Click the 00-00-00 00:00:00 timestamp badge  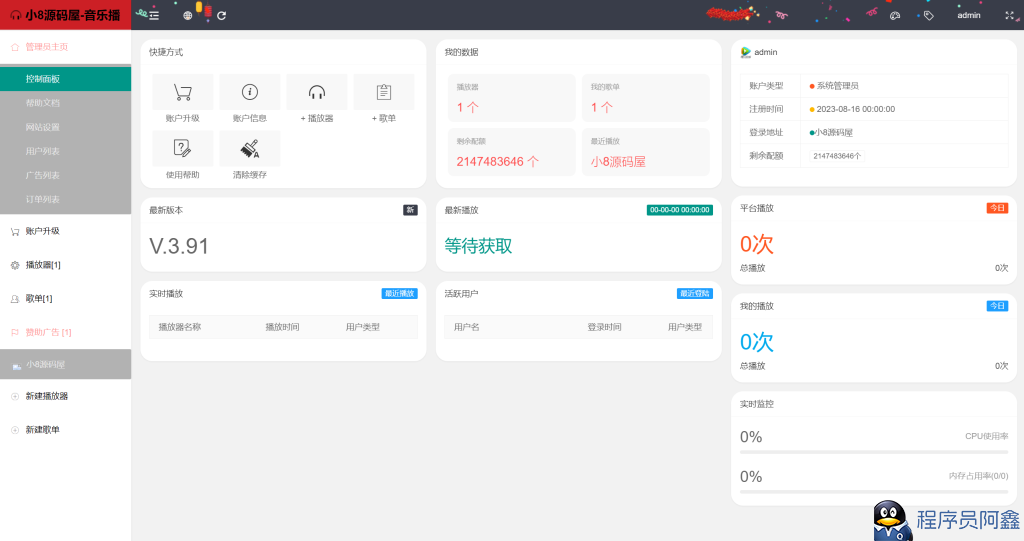[679, 210]
